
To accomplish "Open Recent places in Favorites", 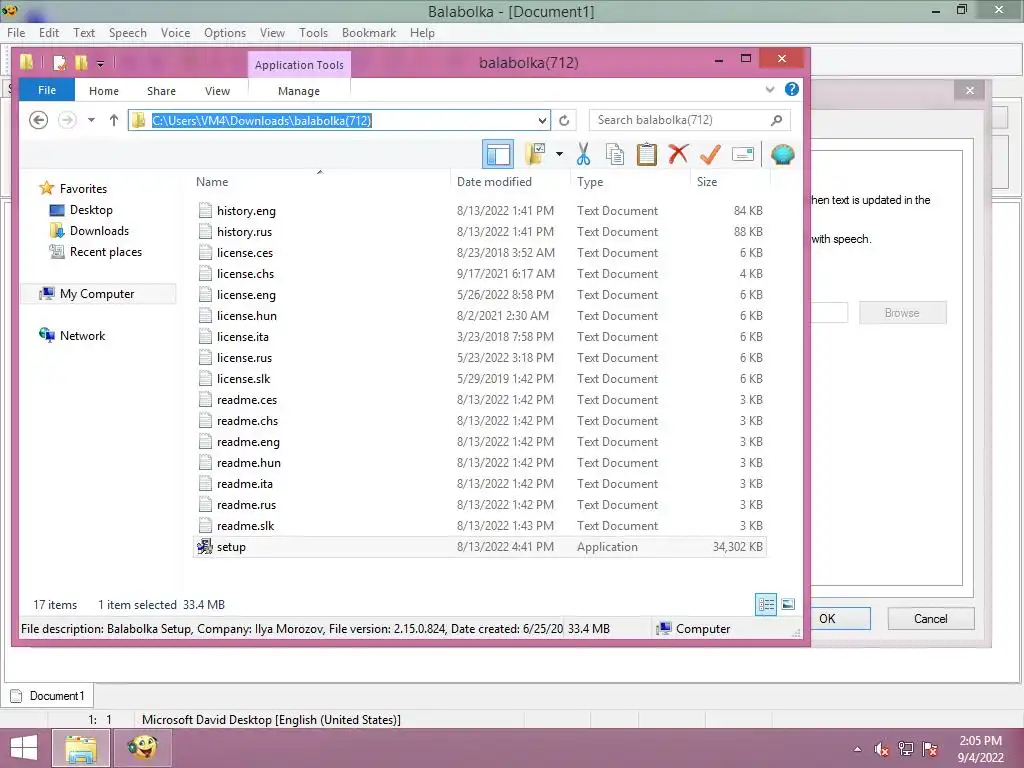I will [106, 251].
